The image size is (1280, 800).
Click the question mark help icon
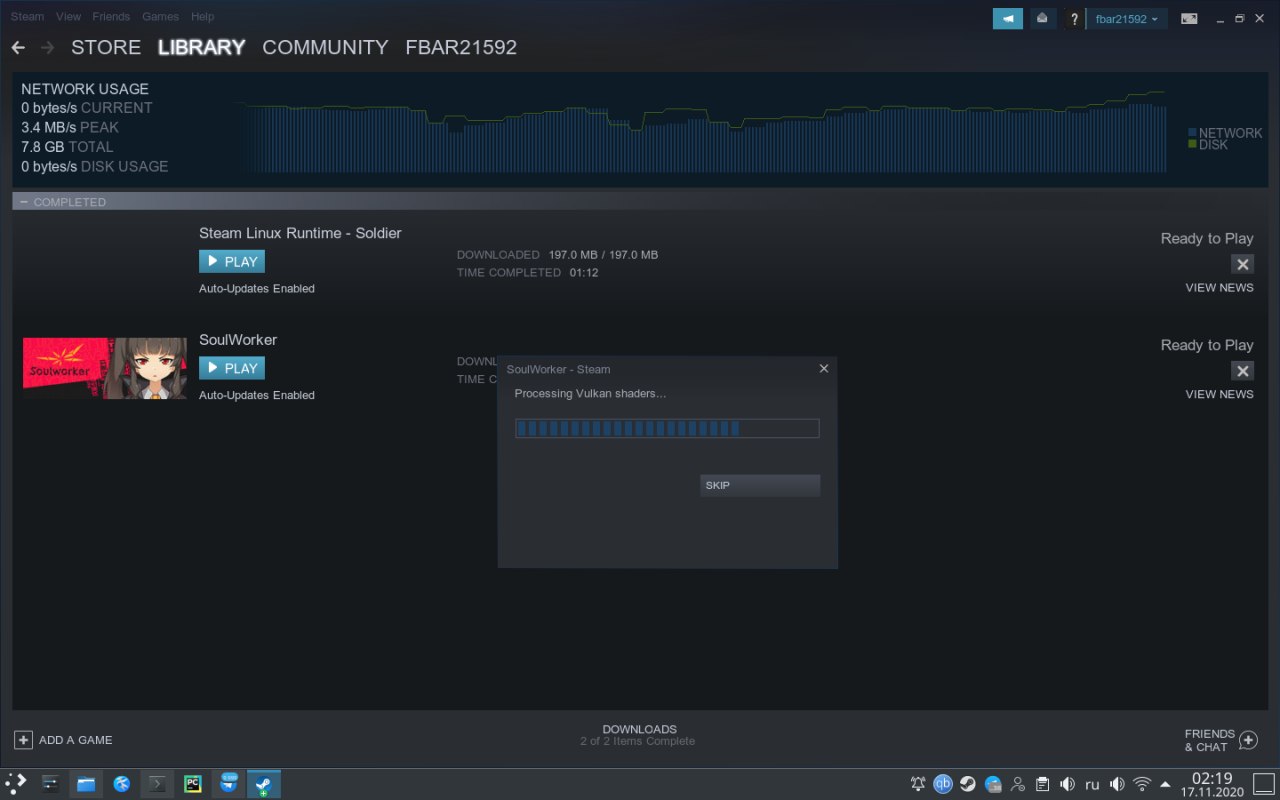click(x=1074, y=19)
